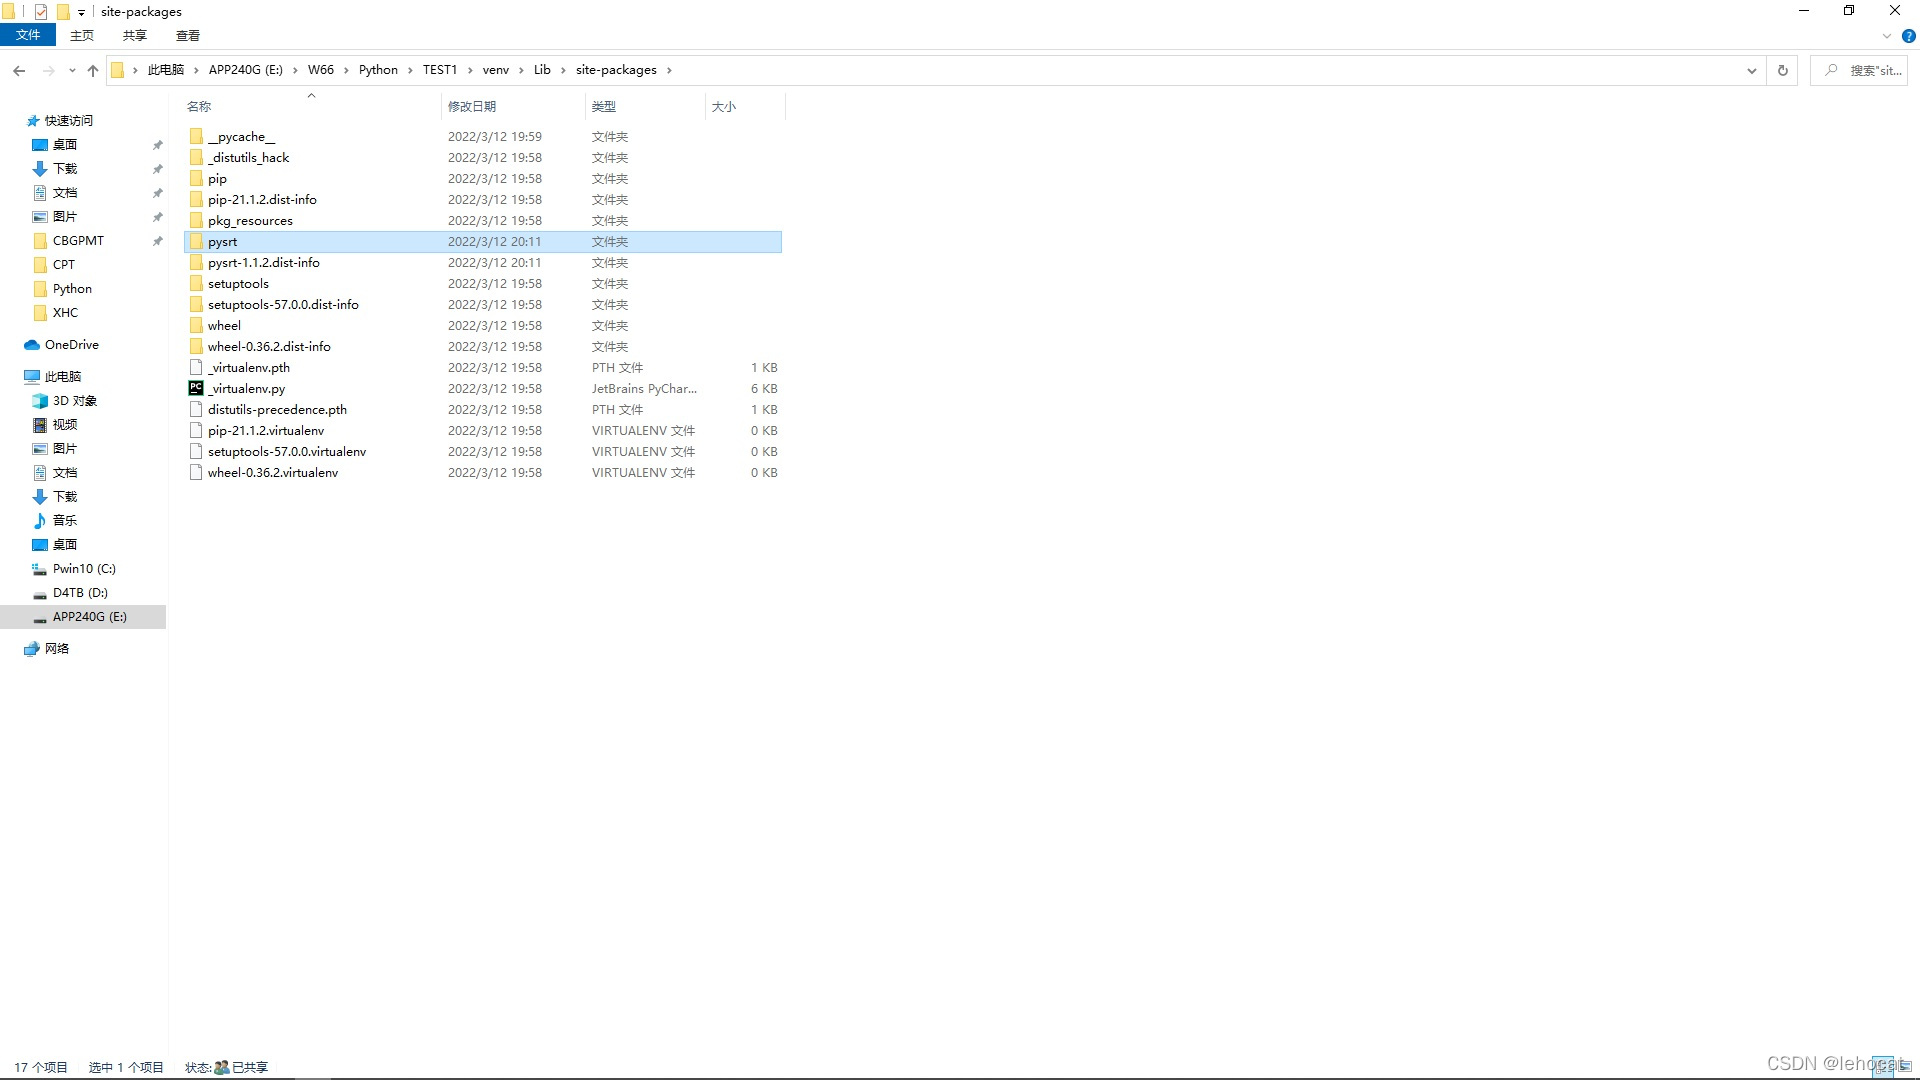Open D4TB (D:) drive
Viewport: 1920px width, 1080px height.
pyautogui.click(x=80, y=593)
